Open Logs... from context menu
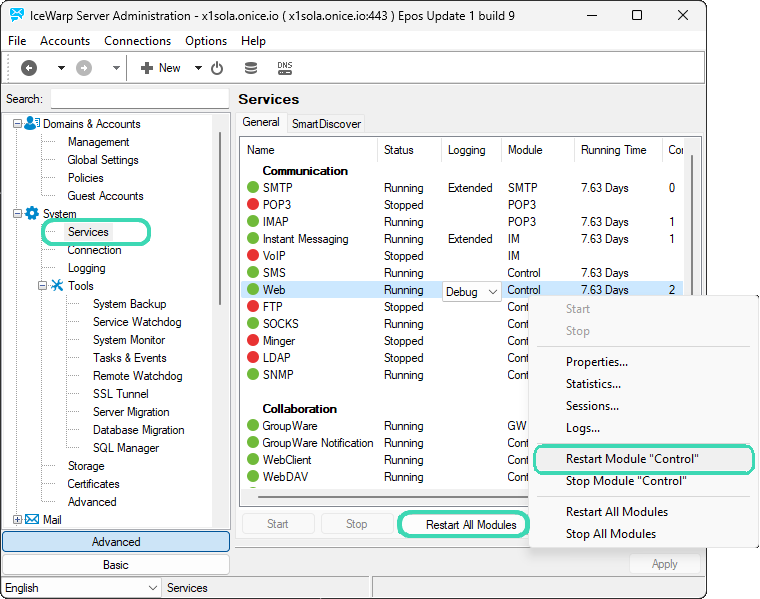This screenshot has height=599, width=760. pyautogui.click(x=644, y=428)
